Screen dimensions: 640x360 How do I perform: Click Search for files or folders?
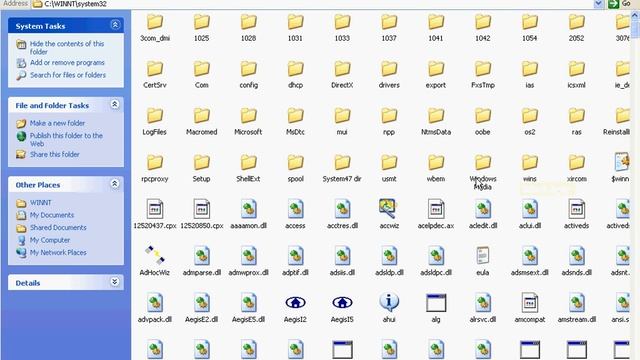point(68,75)
